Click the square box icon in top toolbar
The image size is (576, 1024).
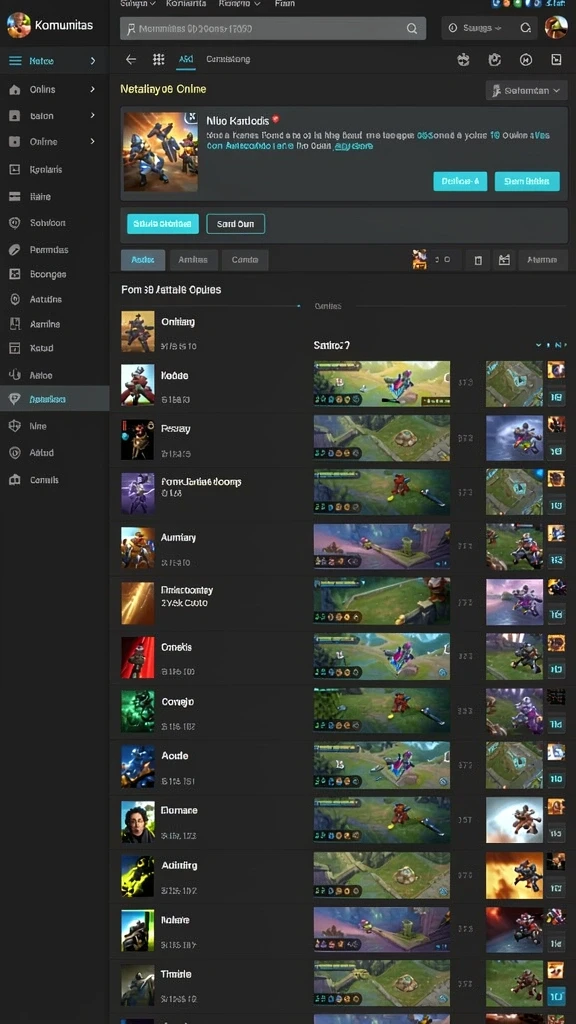coord(556,60)
